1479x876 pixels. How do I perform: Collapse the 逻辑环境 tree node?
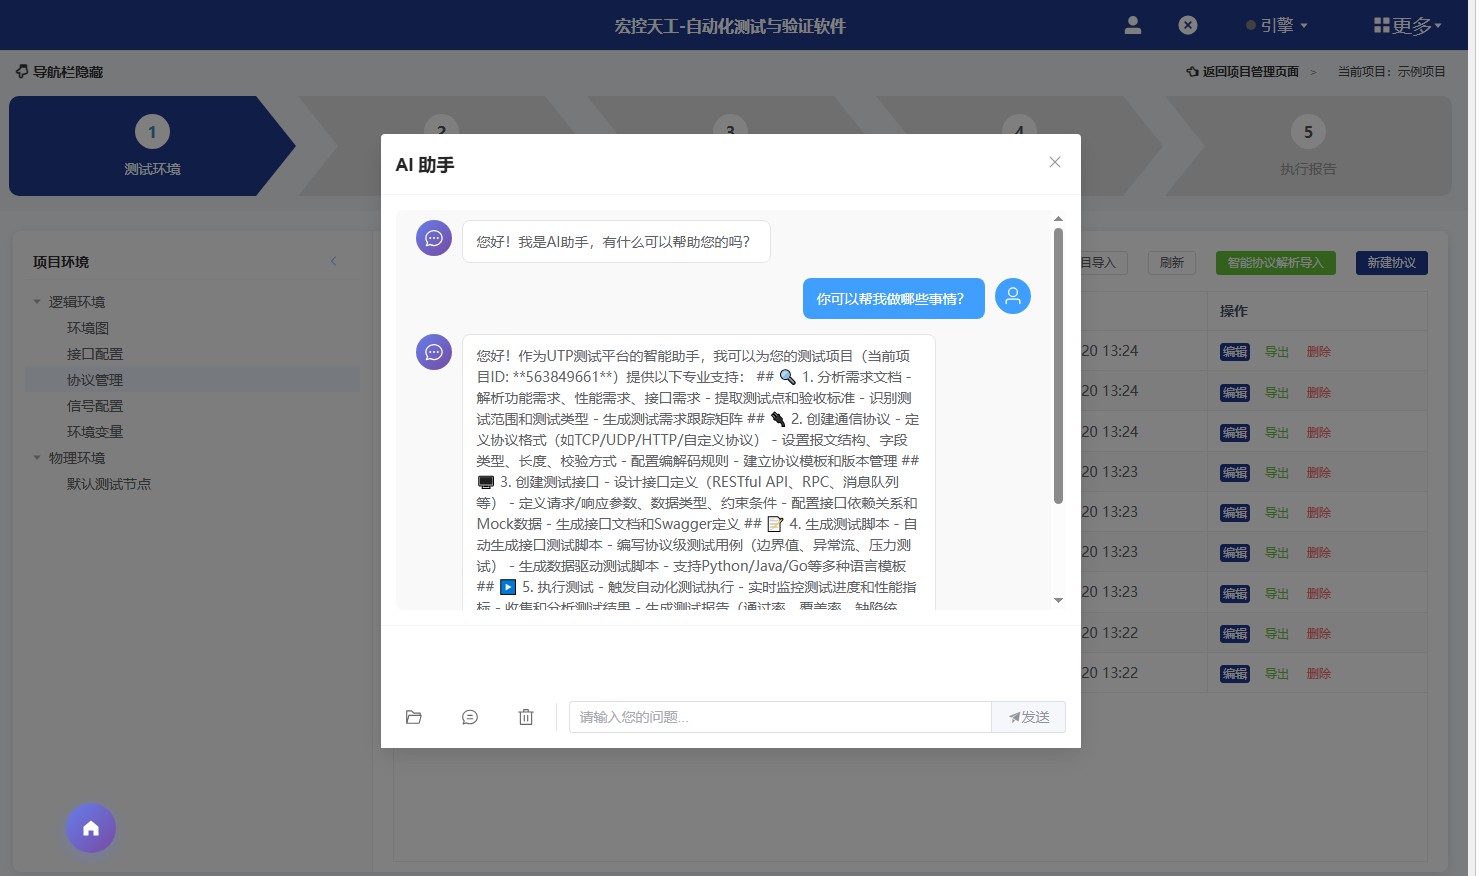pos(36,301)
